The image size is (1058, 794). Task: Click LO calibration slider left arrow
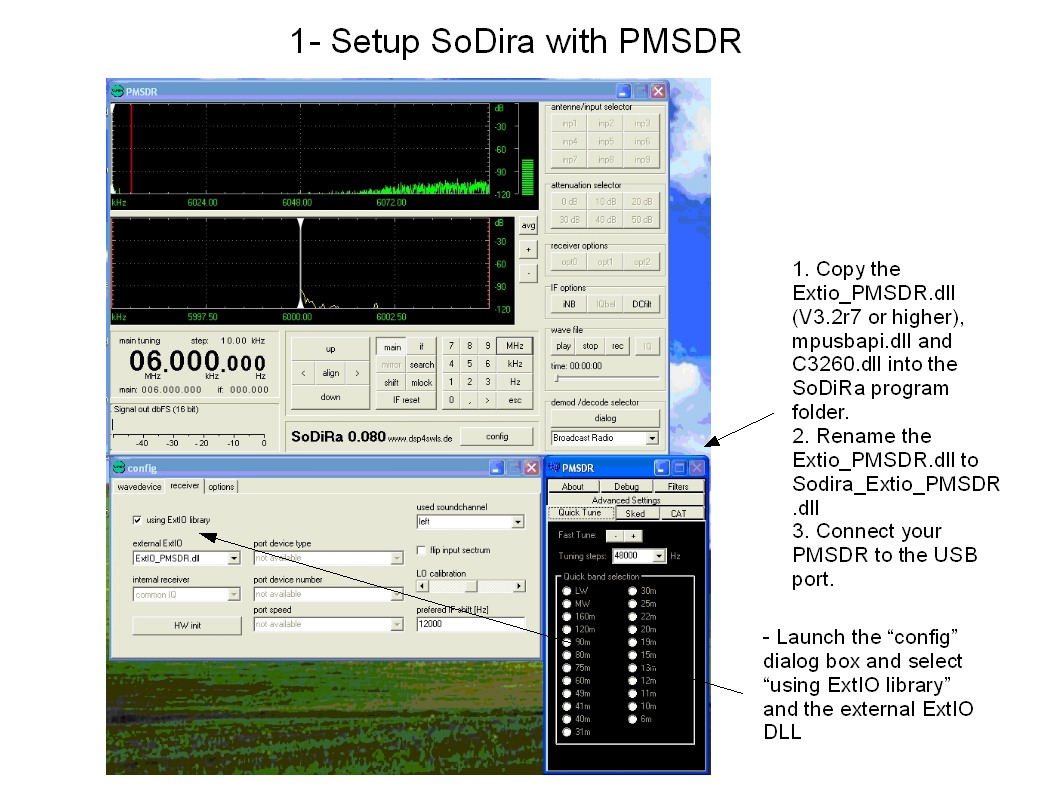point(422,586)
